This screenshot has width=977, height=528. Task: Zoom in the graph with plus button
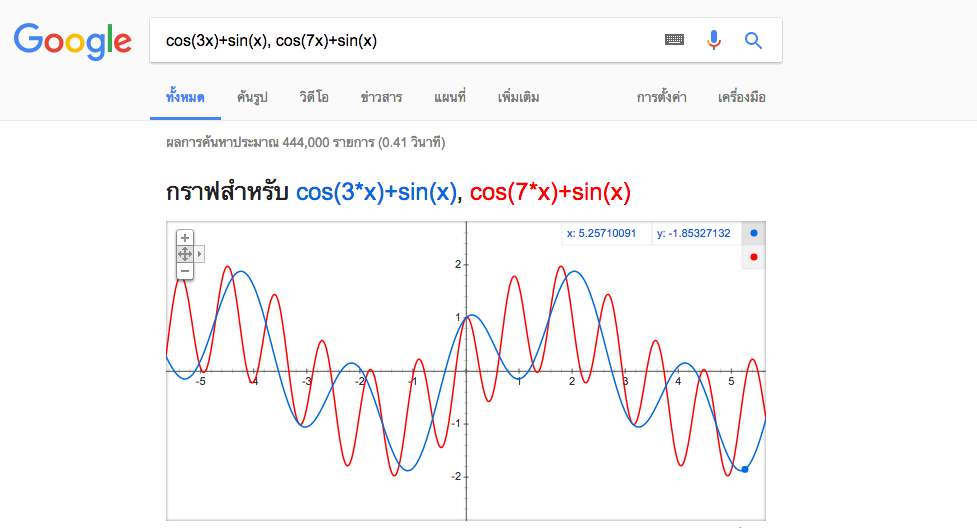[x=184, y=238]
